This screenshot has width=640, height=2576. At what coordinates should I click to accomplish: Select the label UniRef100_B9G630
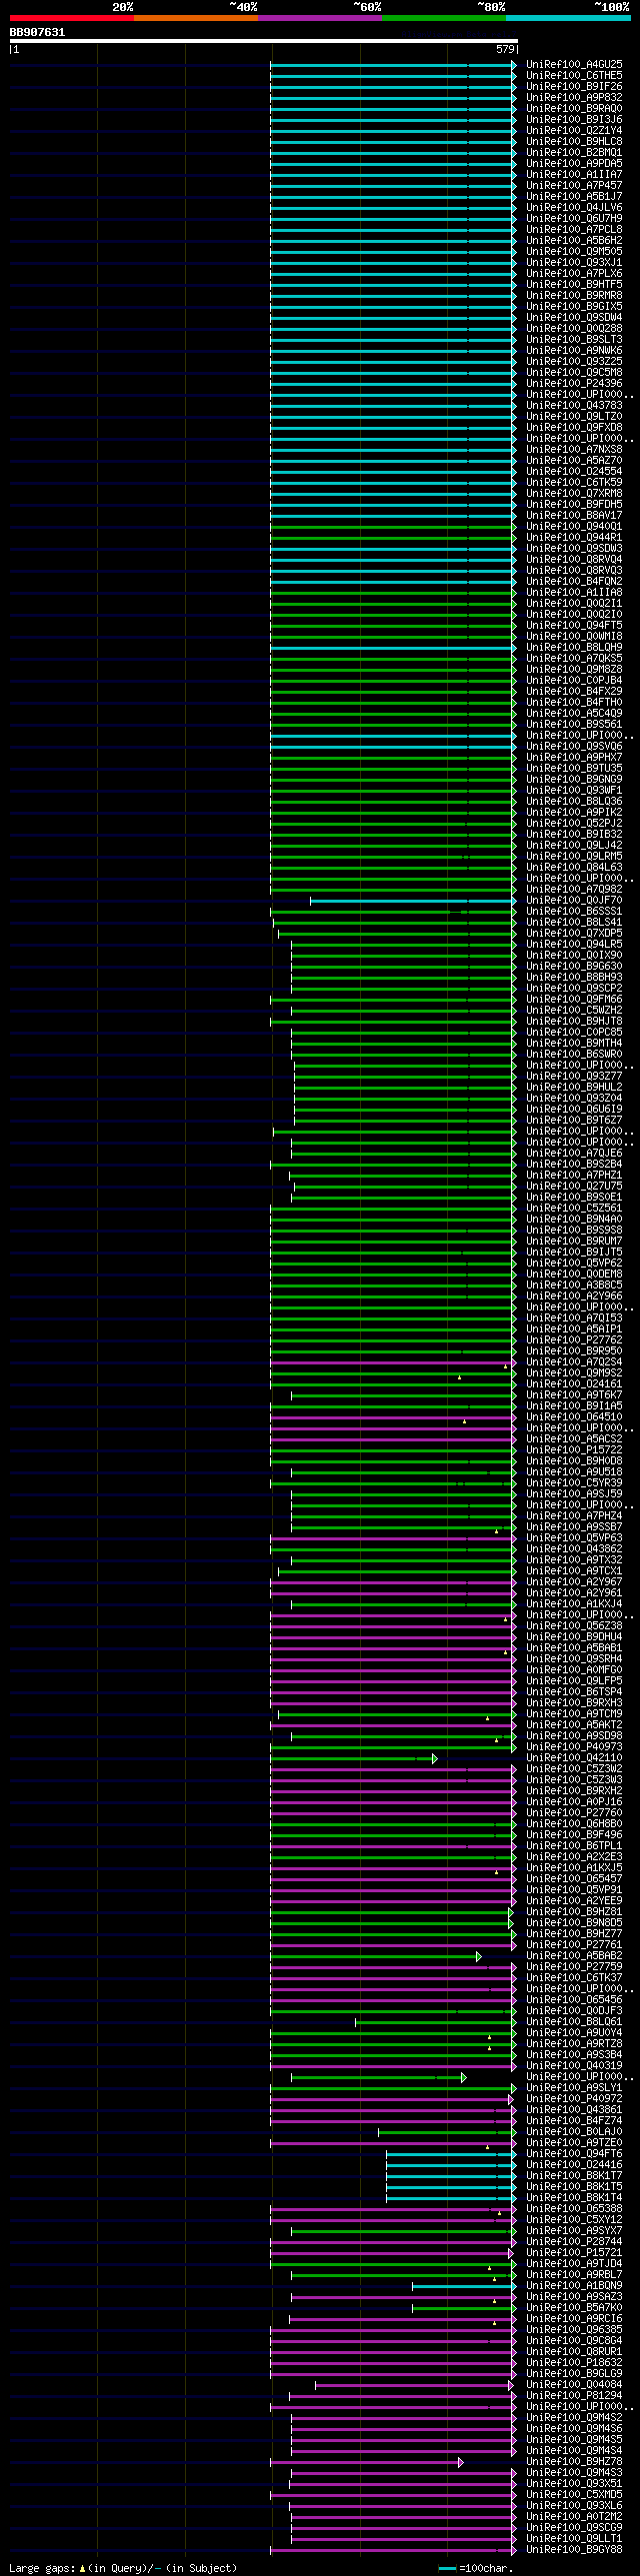point(574,966)
